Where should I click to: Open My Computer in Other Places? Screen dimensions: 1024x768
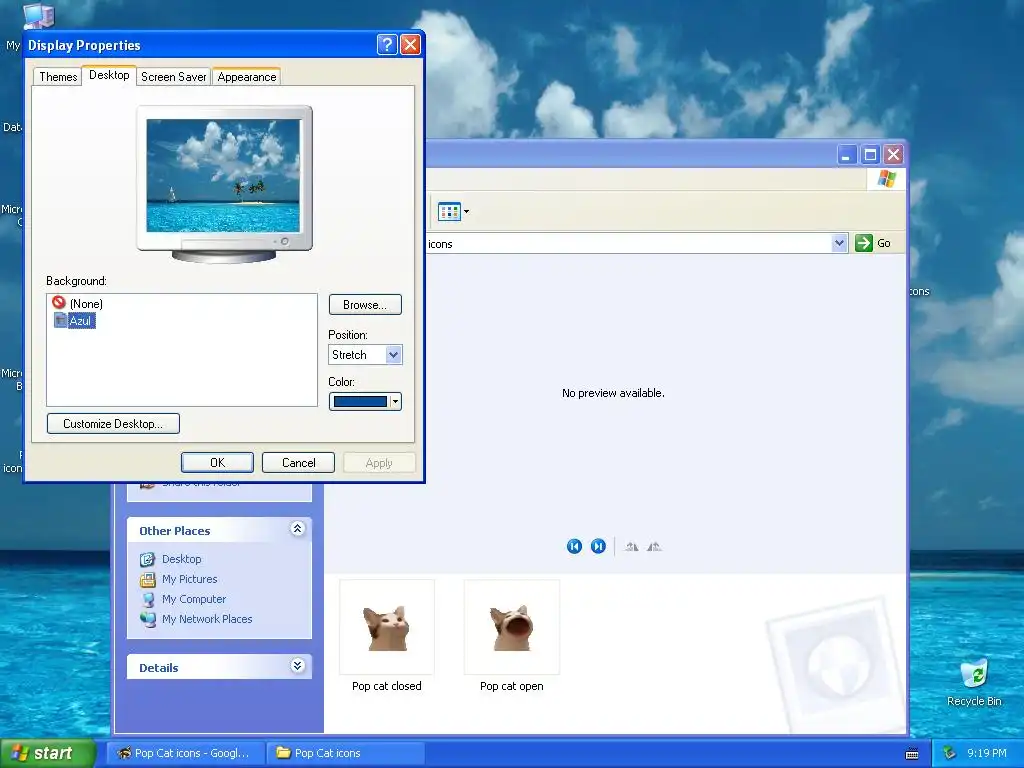[x=194, y=599]
